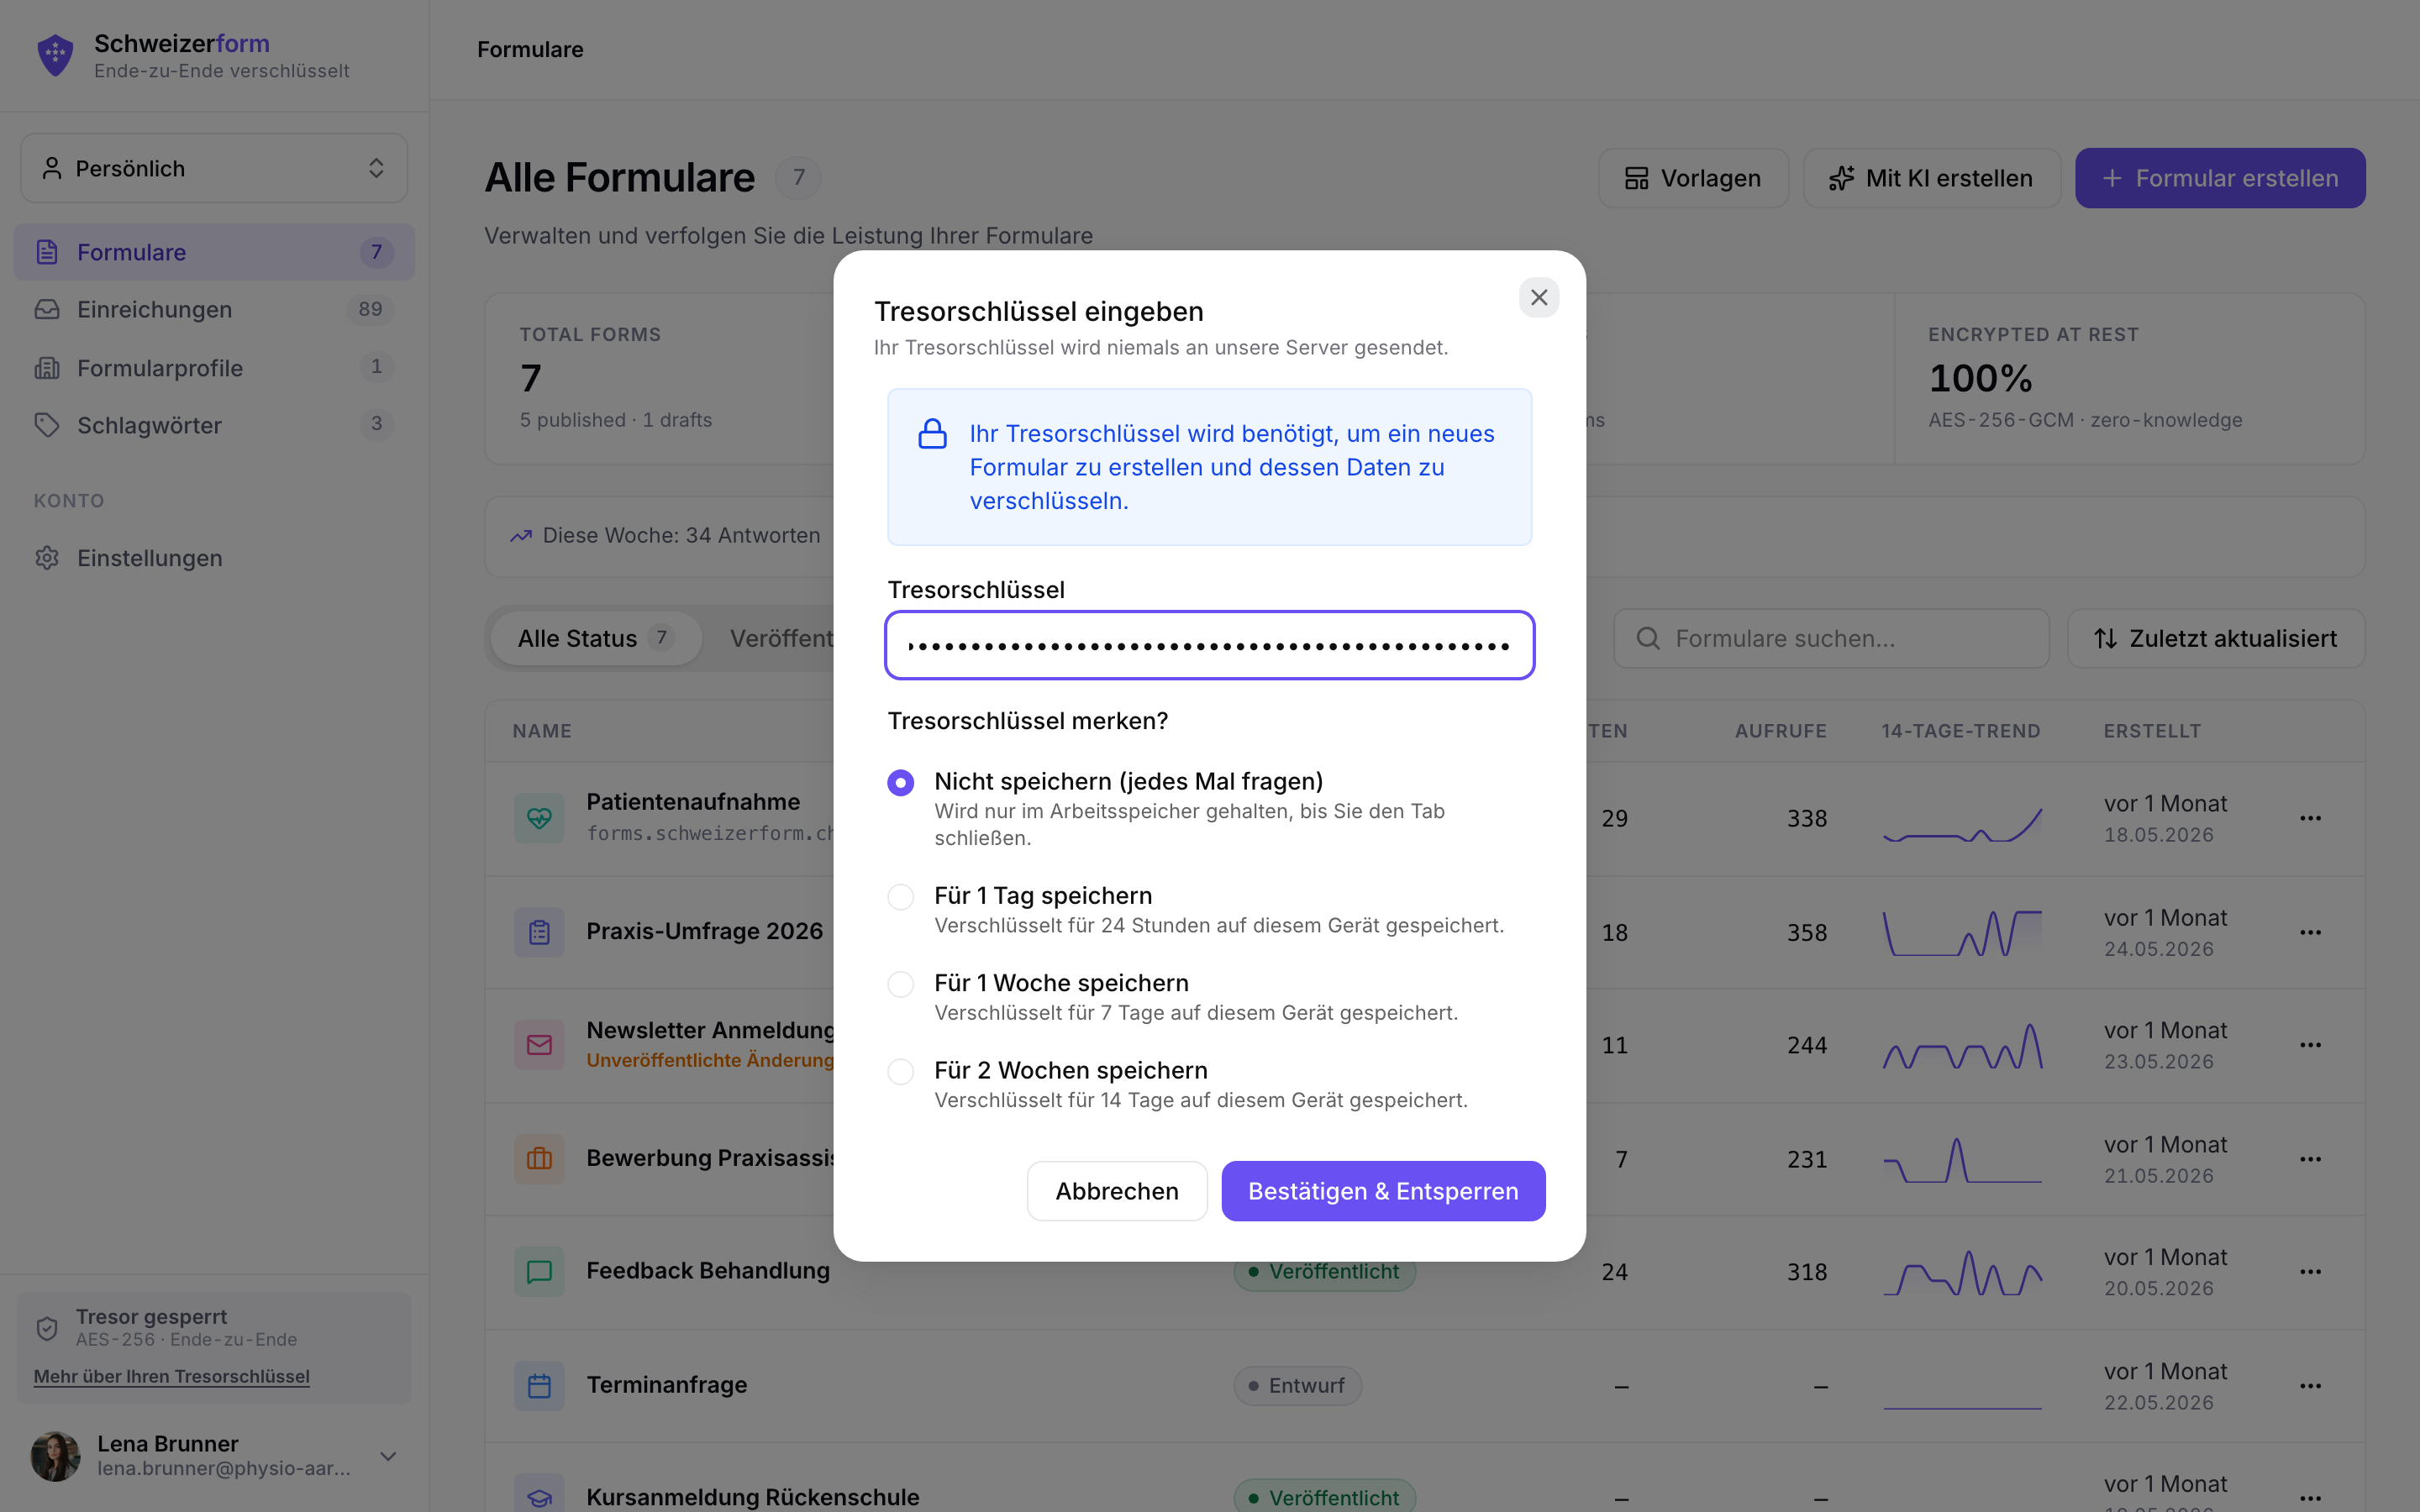Open the 'Mehr über Ihren Tresorschlüssel' link
This screenshot has height=1512, width=2420.
coord(172,1376)
